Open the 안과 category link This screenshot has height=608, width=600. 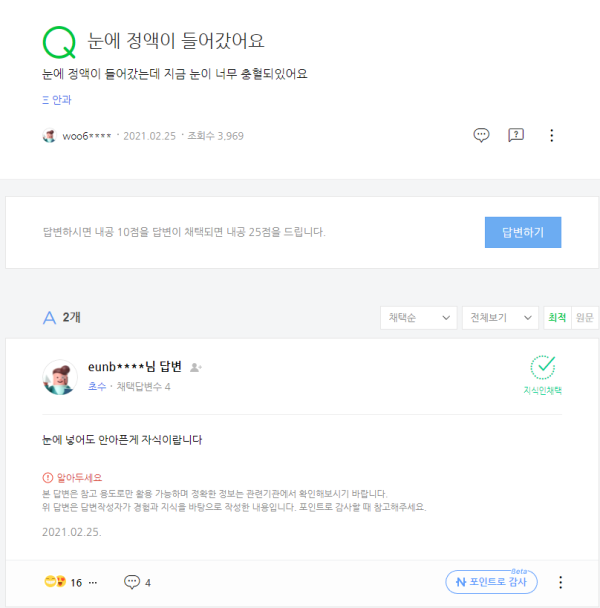[x=57, y=100]
